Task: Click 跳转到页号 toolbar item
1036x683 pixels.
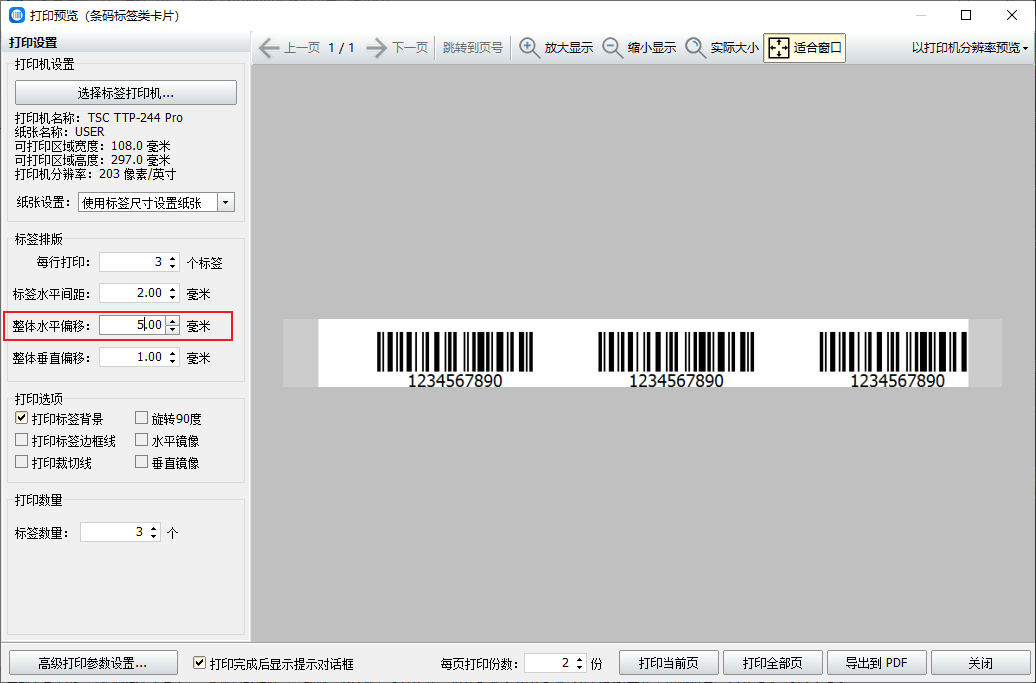Action: tap(472, 48)
